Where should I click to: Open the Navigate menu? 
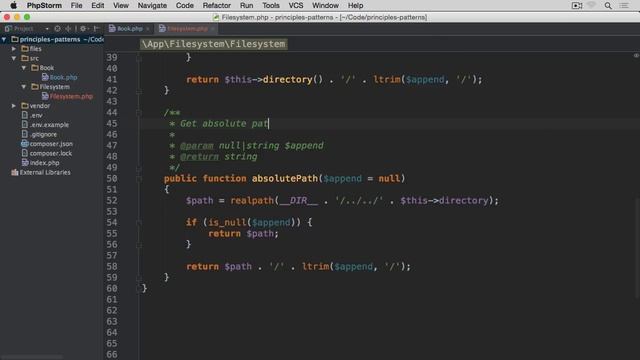[152, 5]
